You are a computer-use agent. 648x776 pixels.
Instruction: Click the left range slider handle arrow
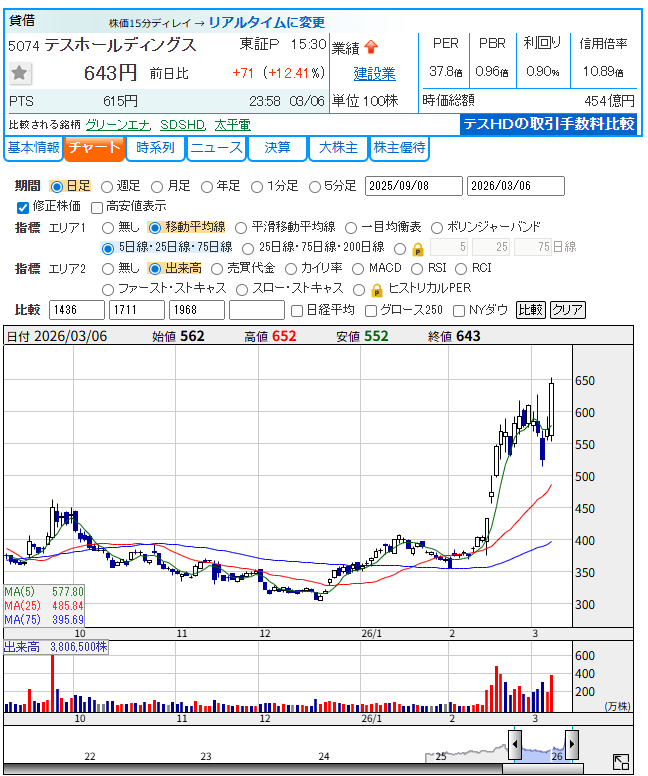click(515, 744)
